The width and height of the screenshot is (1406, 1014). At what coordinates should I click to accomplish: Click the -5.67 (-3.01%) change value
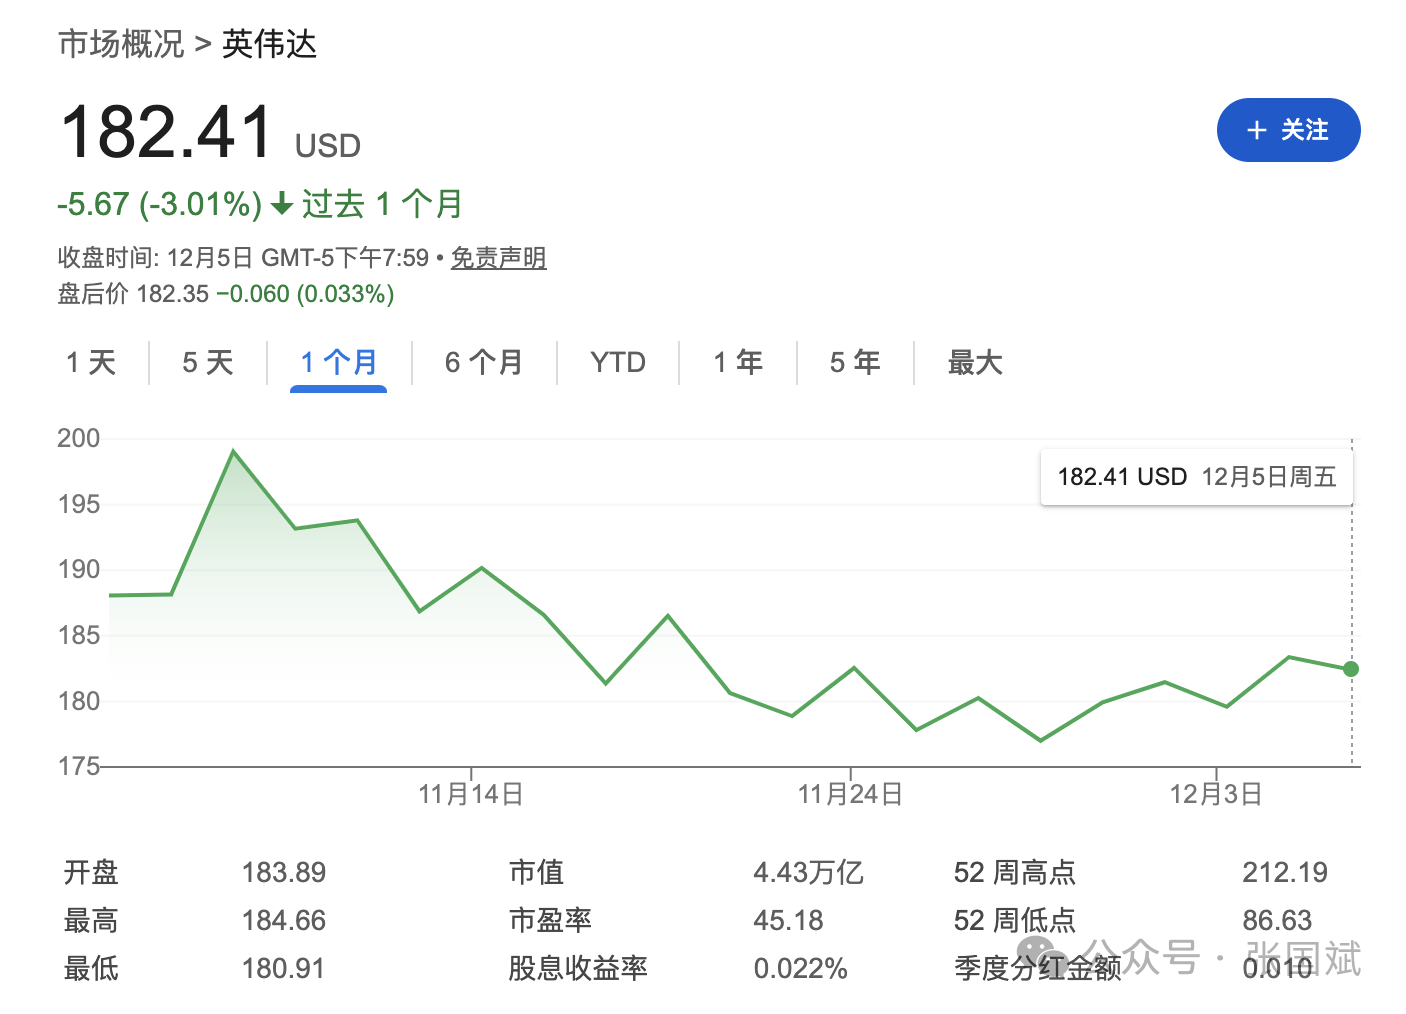coord(160,204)
